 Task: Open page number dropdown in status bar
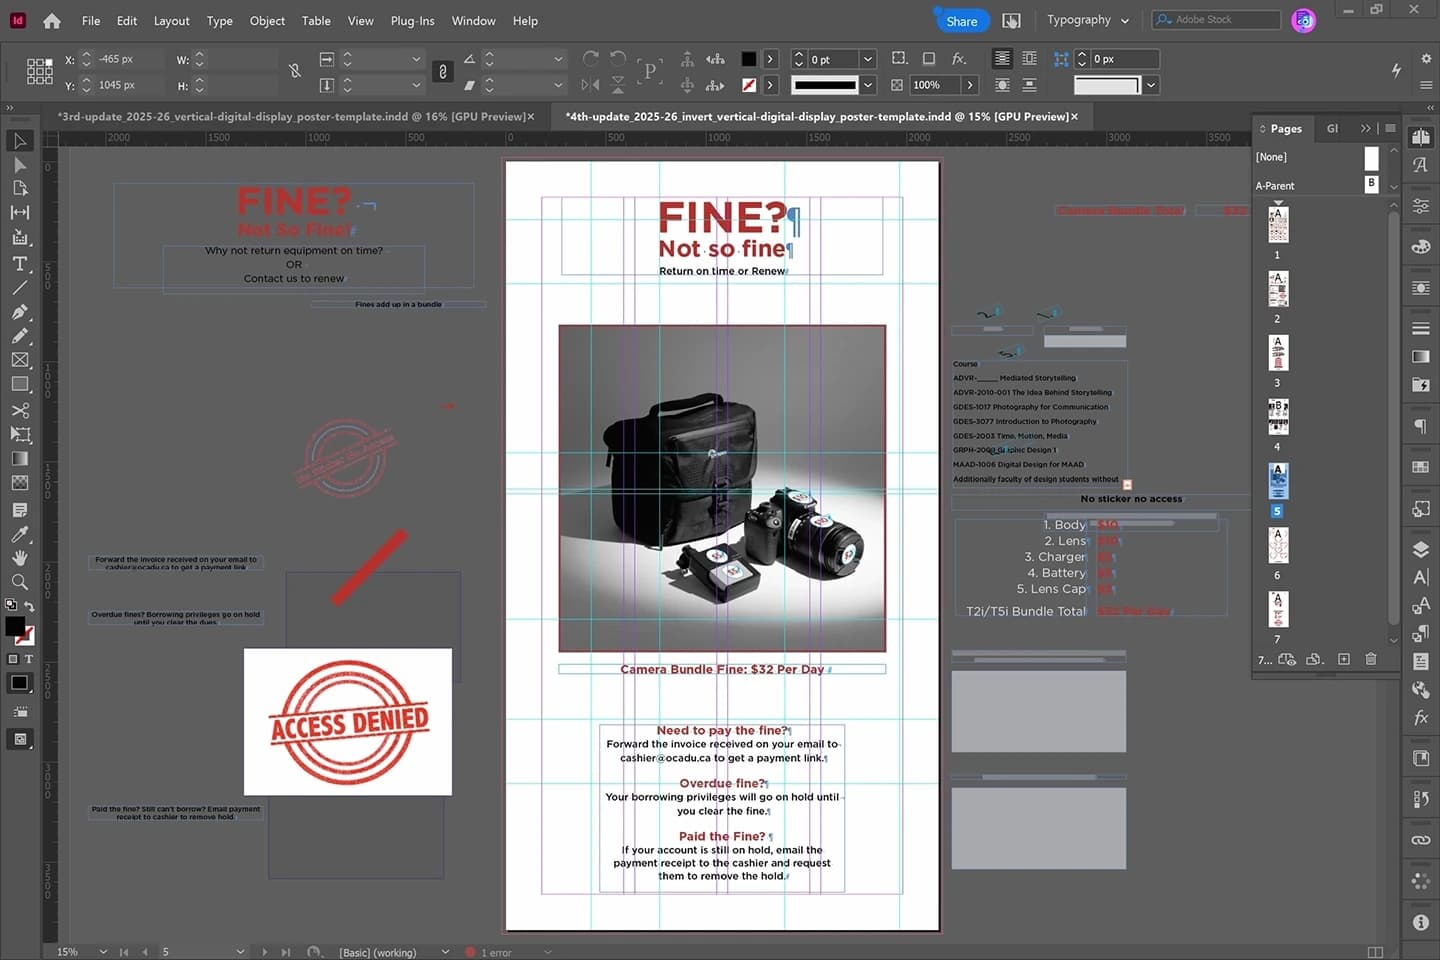(240, 952)
